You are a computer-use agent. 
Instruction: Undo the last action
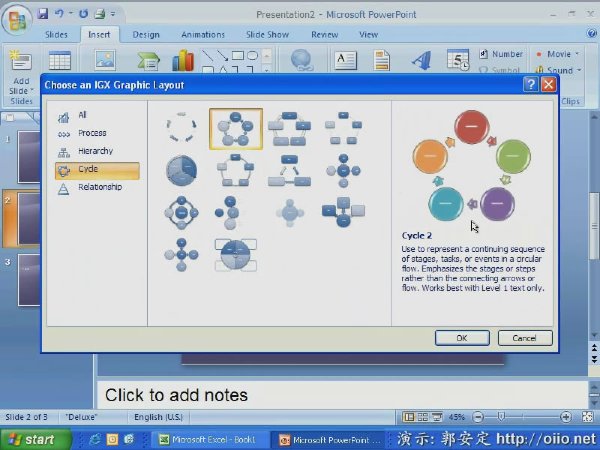[x=59, y=14]
